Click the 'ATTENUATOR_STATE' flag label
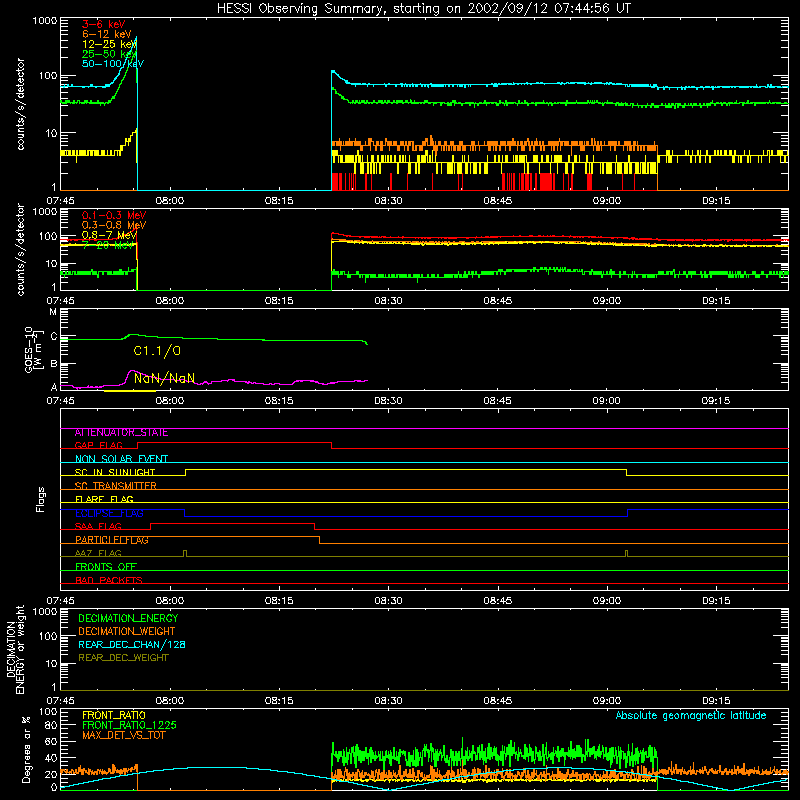This screenshot has width=800, height=800. (x=121, y=433)
